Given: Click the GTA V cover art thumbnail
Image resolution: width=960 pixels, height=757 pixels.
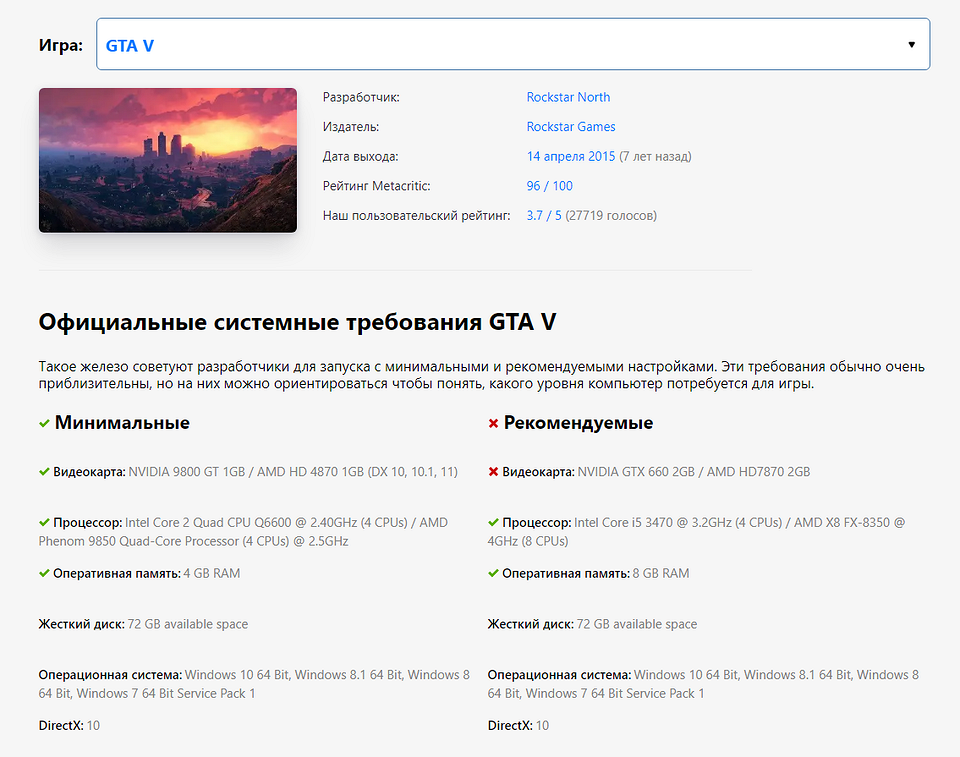Looking at the screenshot, I should click(167, 160).
